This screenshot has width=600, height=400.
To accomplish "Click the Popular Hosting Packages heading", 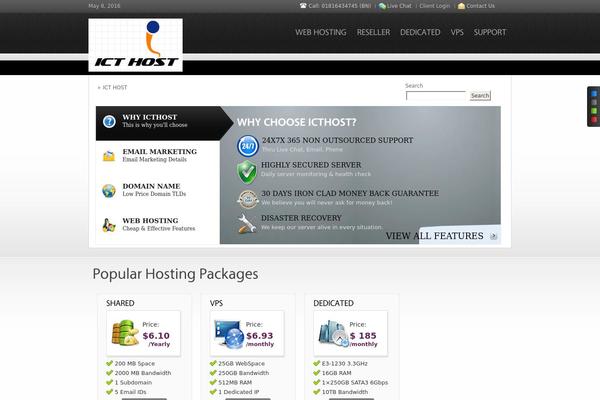I will point(175,274).
